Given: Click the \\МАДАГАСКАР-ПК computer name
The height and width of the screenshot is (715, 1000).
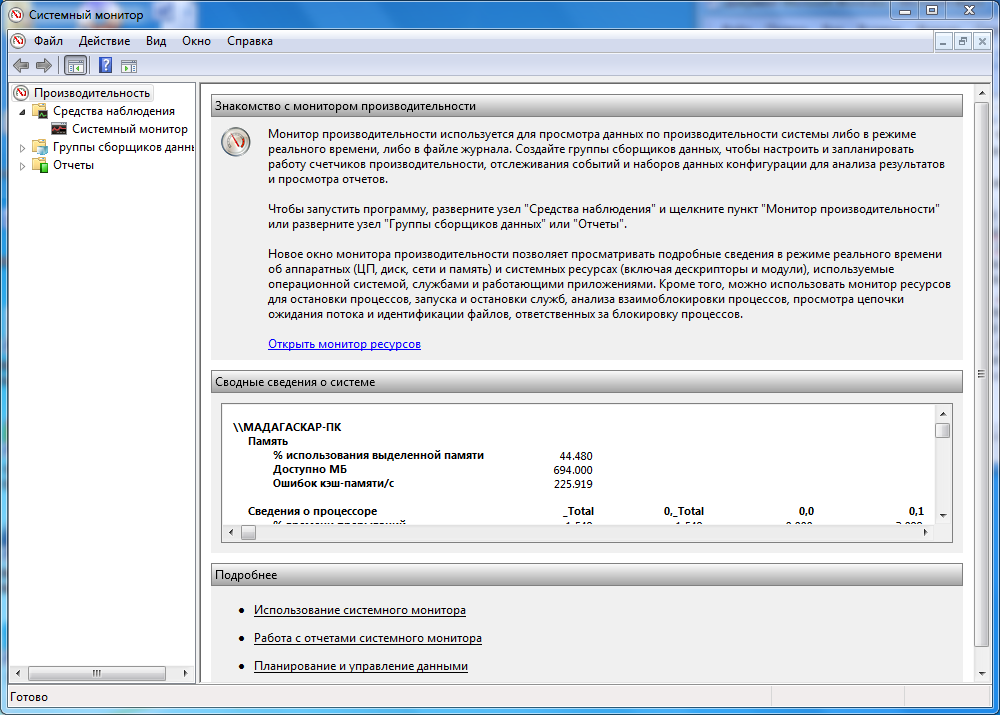Looking at the screenshot, I should point(287,427).
